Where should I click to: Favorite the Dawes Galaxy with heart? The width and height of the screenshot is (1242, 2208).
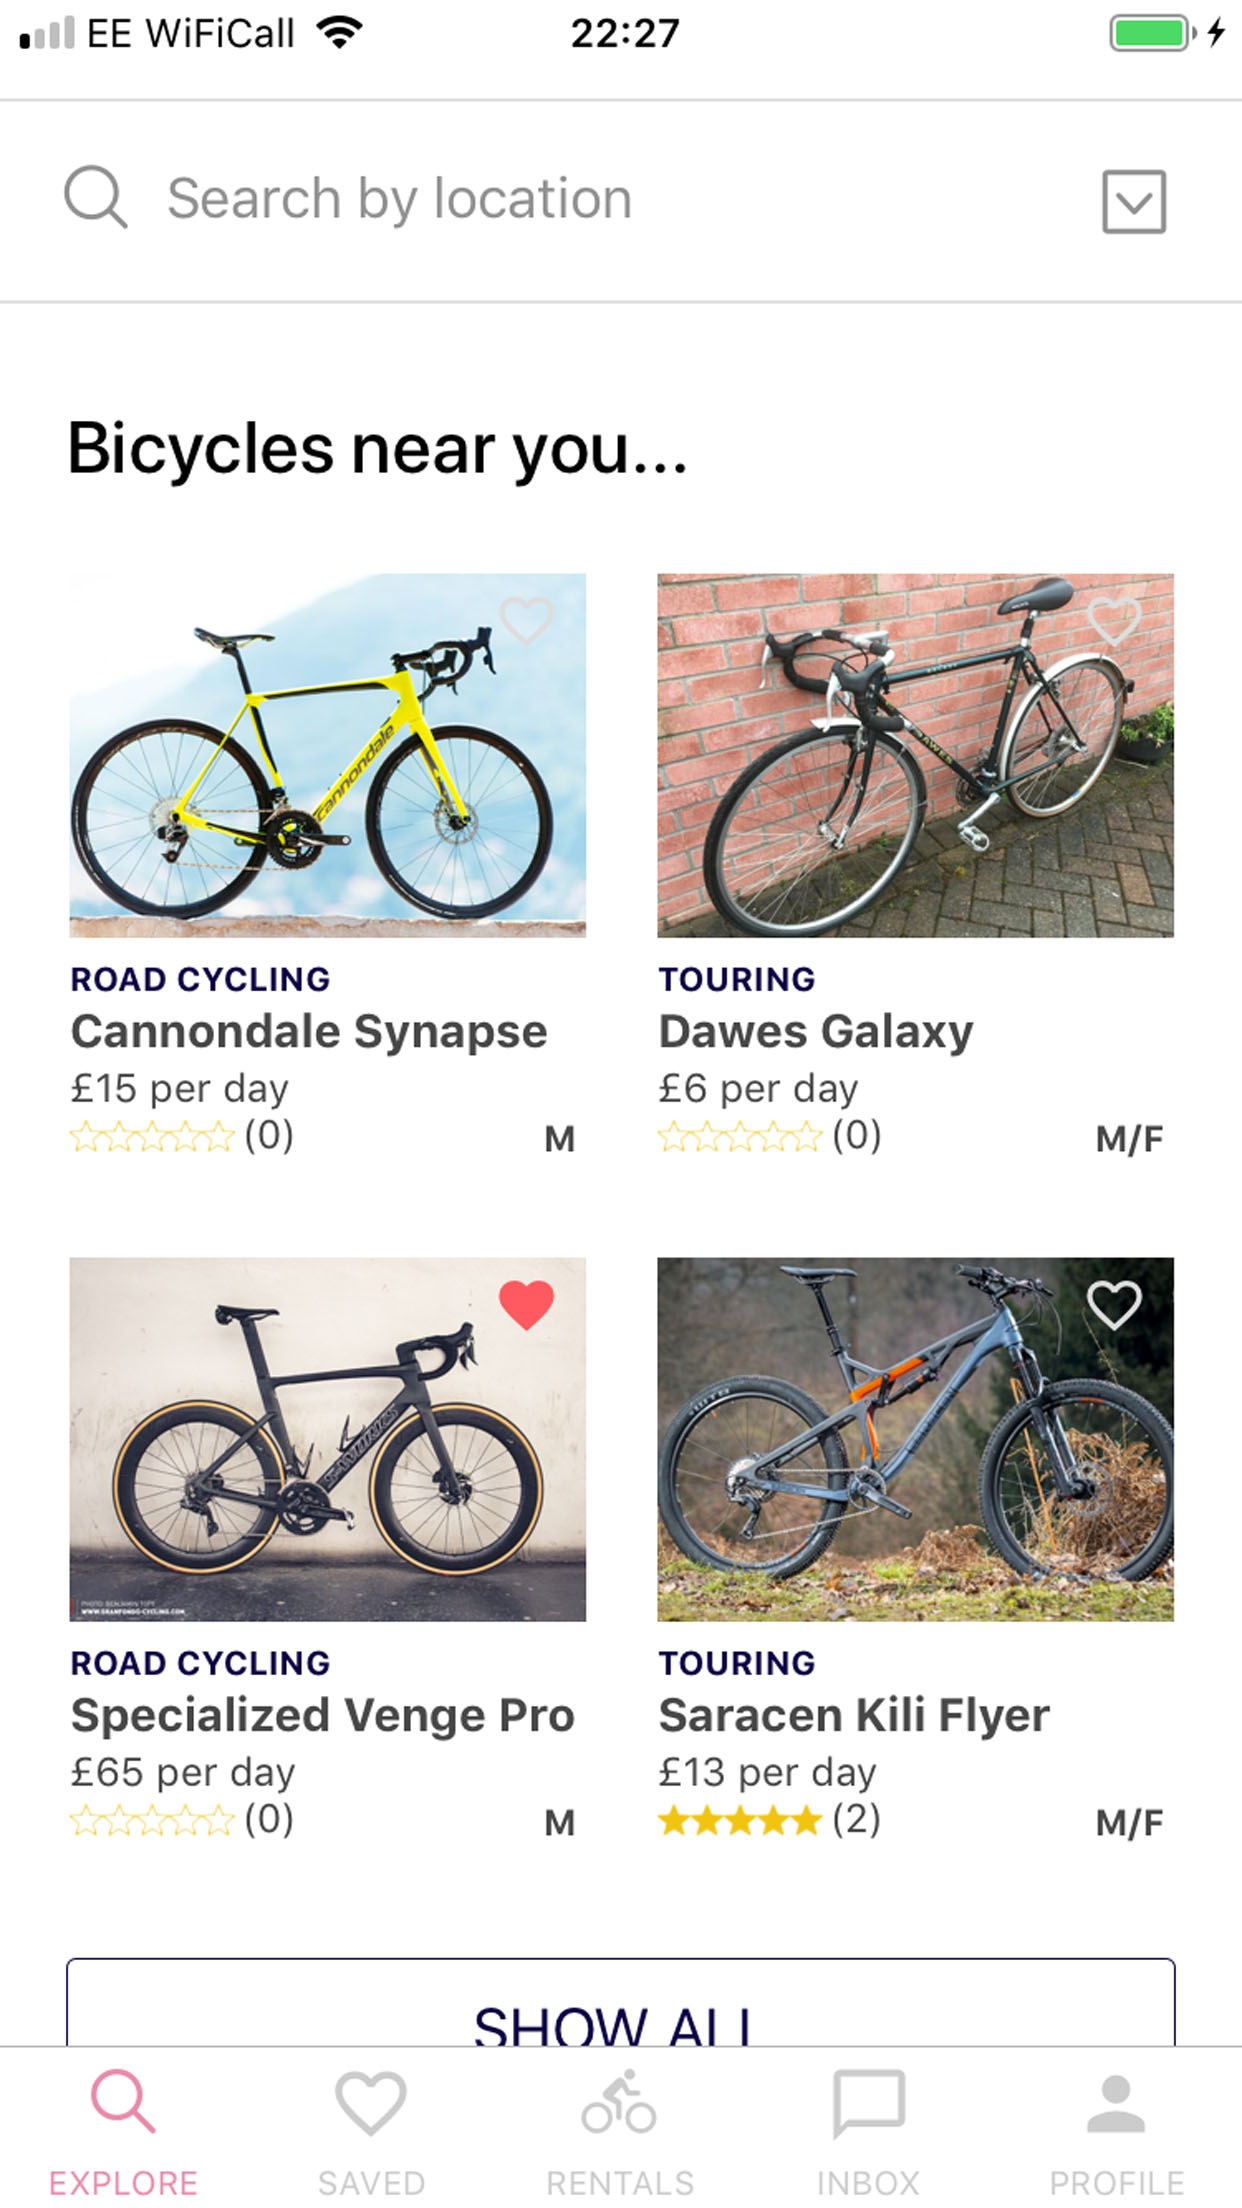click(x=1113, y=620)
